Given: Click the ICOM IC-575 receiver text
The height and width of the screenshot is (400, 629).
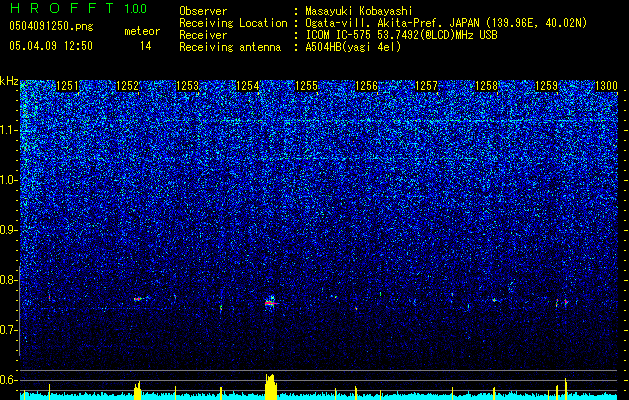Looking at the screenshot, I should tap(402, 35).
